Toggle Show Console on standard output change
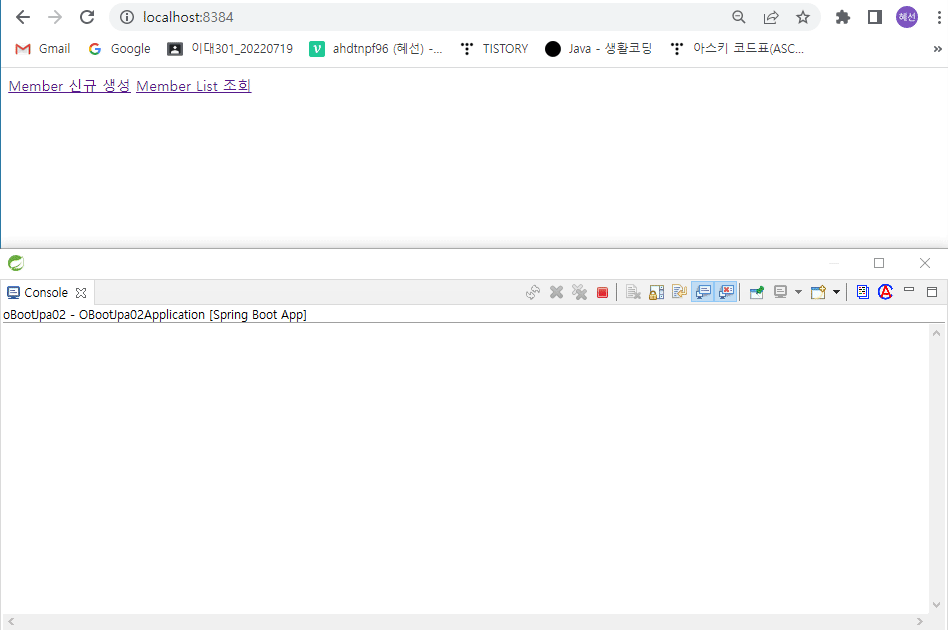The image size is (948, 630). [703, 293]
